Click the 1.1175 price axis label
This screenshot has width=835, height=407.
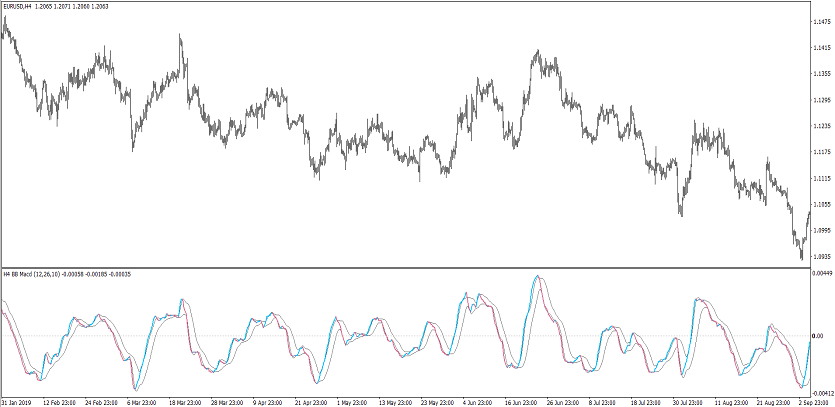822,152
